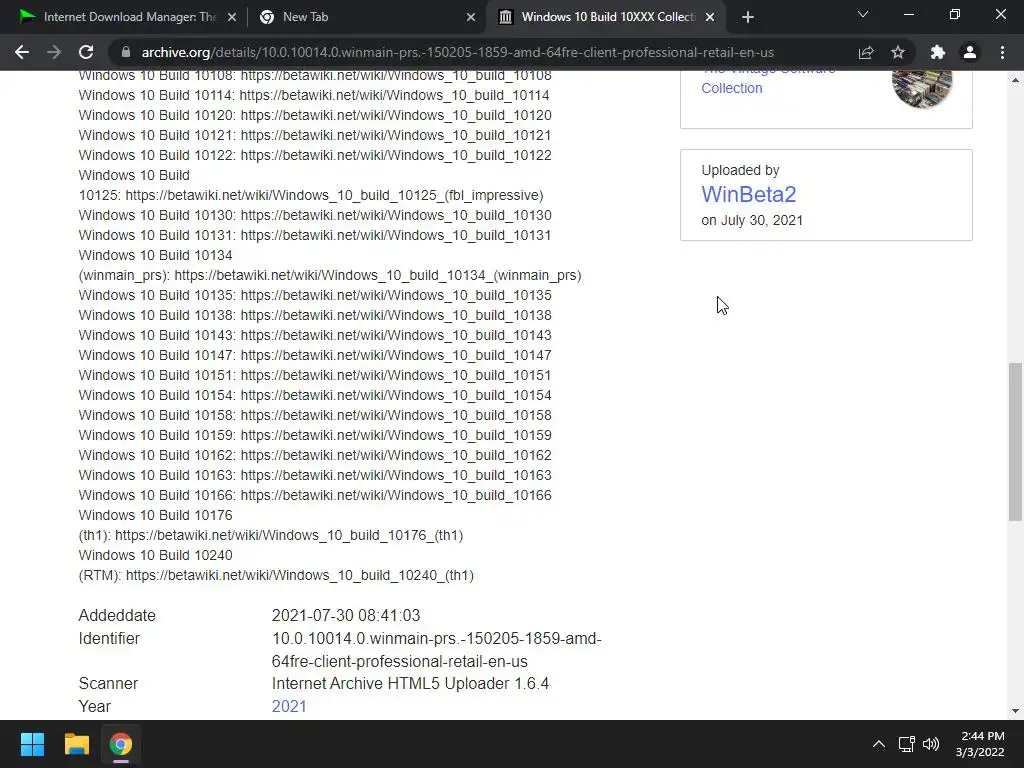Click the Windows 10 Build 10108 line
Viewport: 1024px width, 768px height.
tap(315, 76)
